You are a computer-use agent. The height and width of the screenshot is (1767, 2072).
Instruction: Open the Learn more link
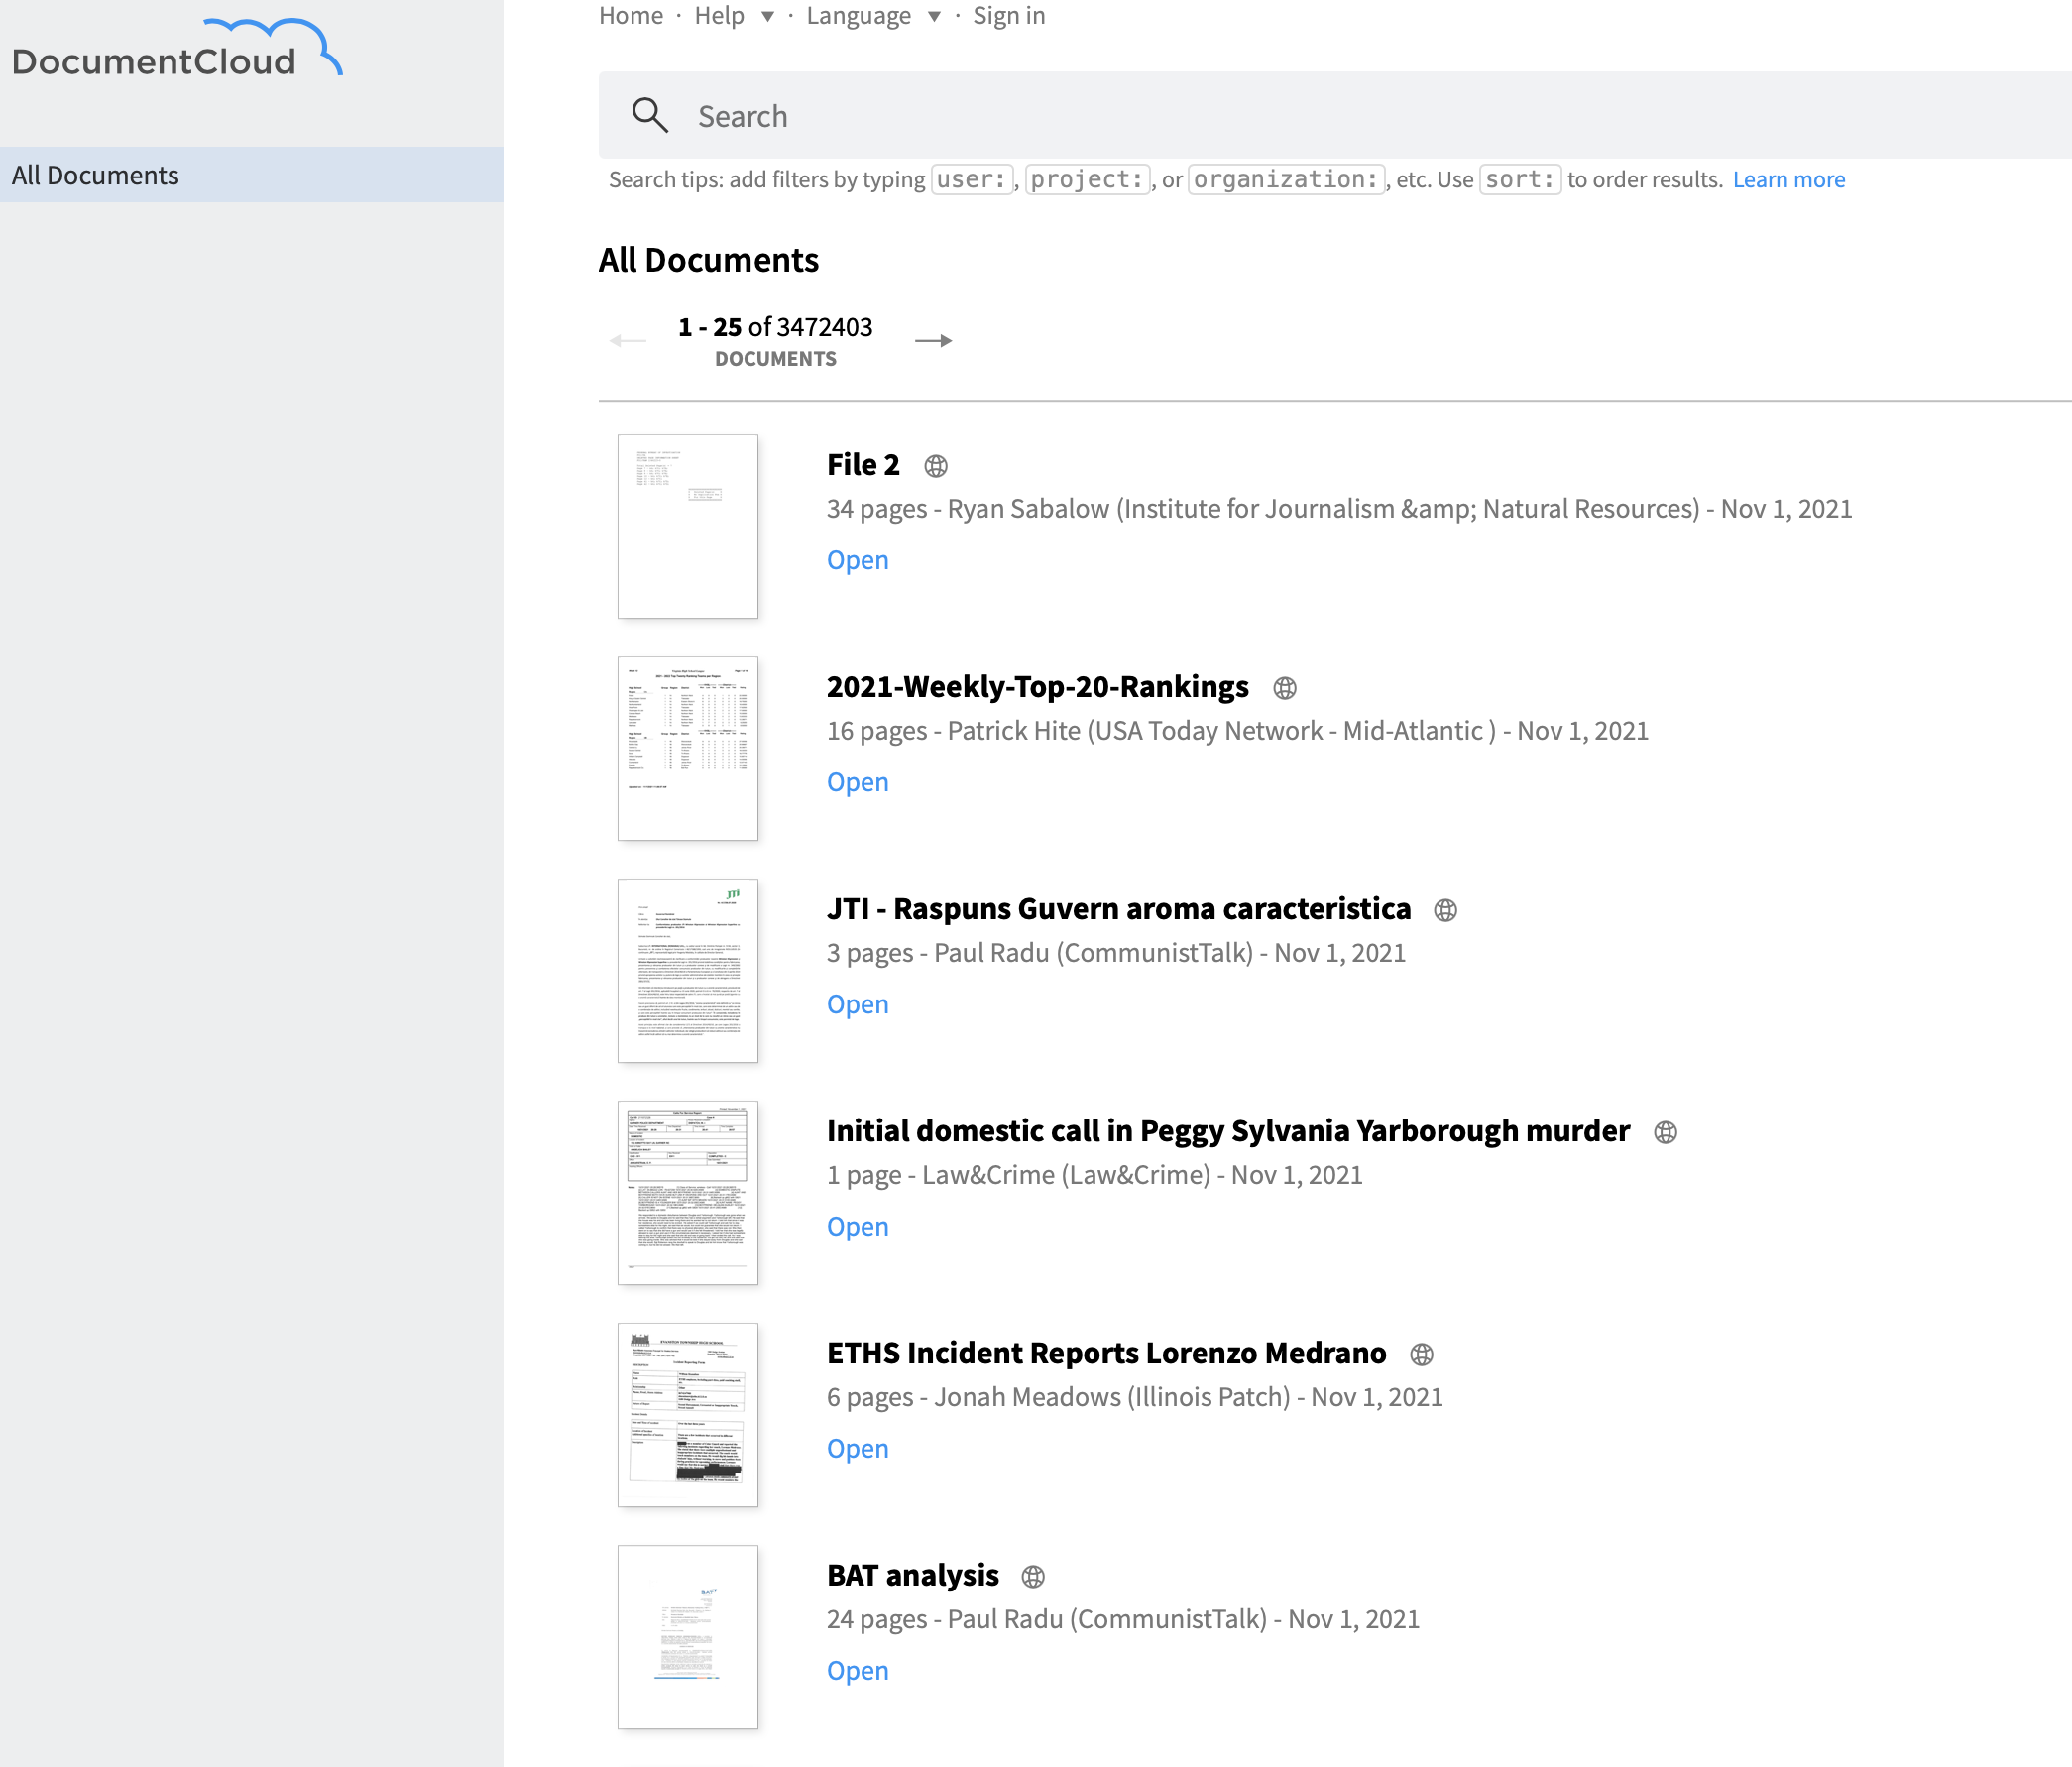click(1789, 180)
